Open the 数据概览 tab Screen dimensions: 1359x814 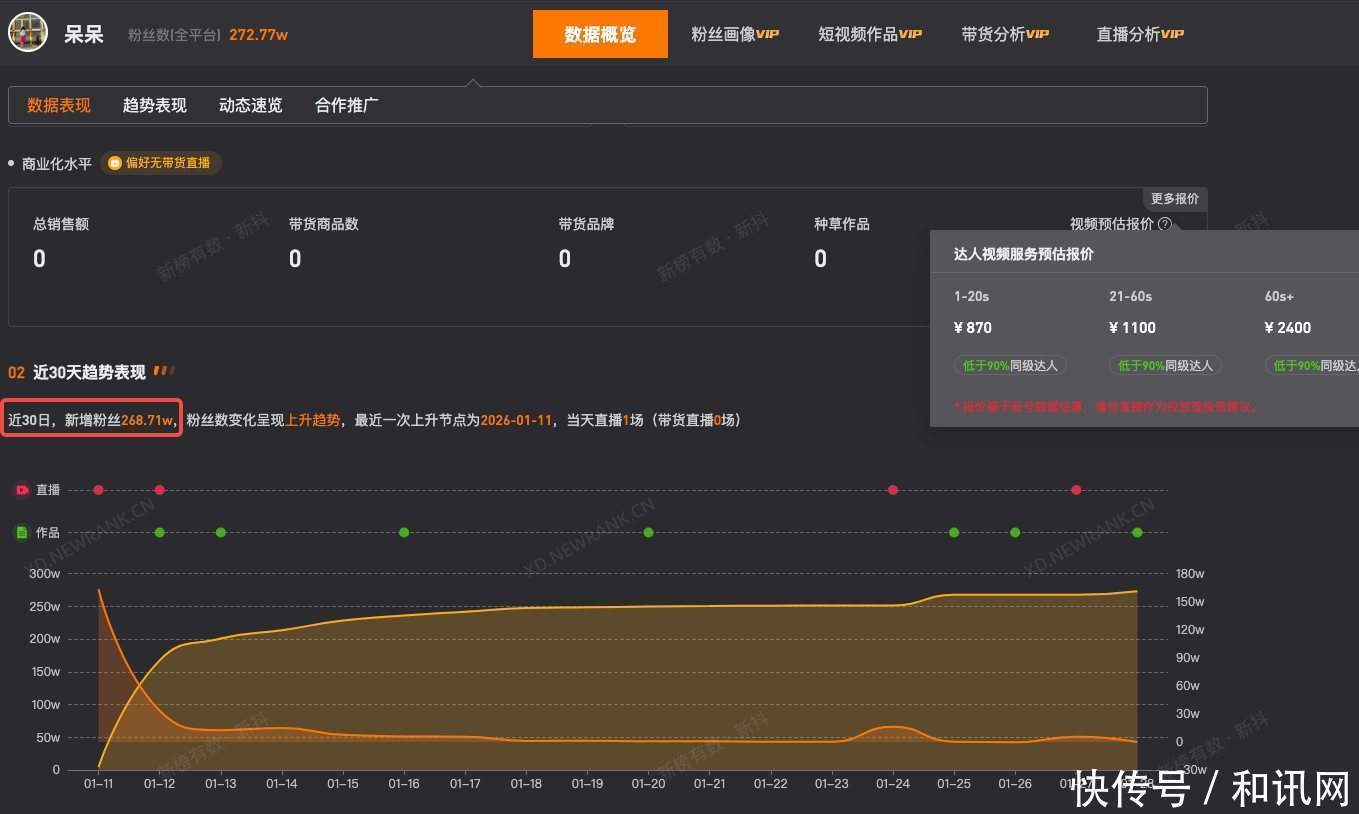point(600,34)
